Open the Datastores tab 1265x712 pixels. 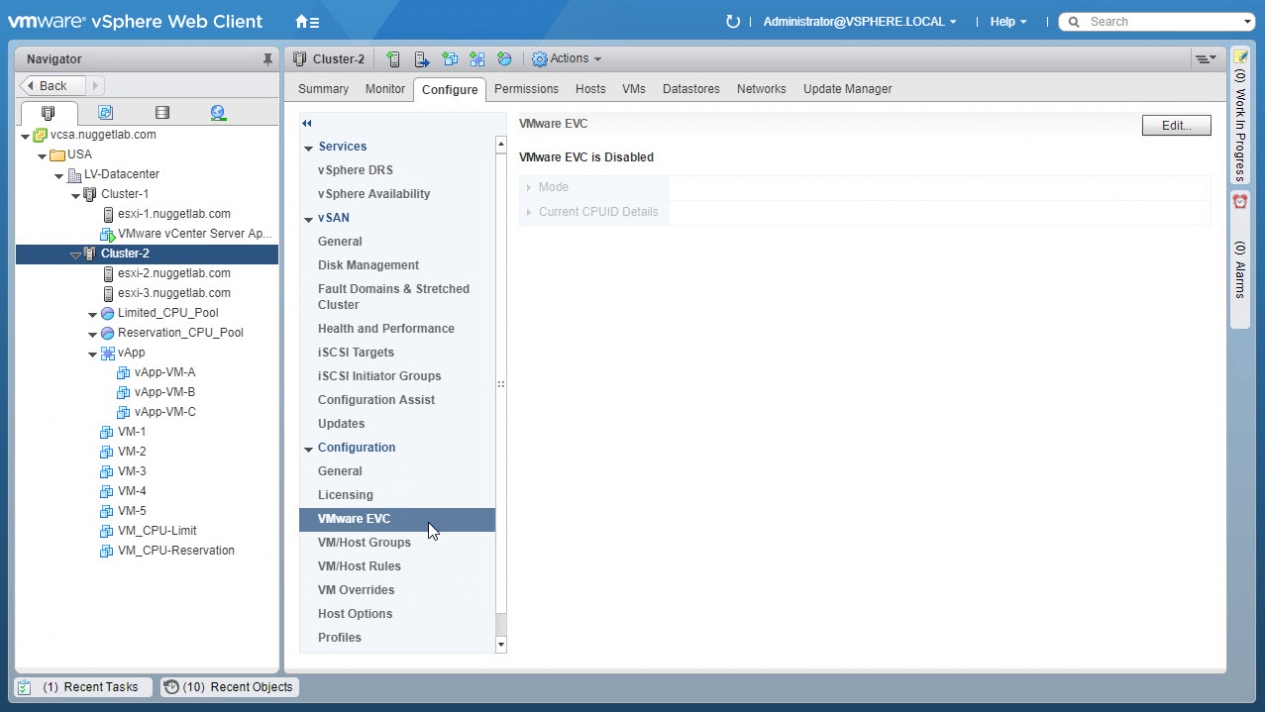[x=691, y=89]
